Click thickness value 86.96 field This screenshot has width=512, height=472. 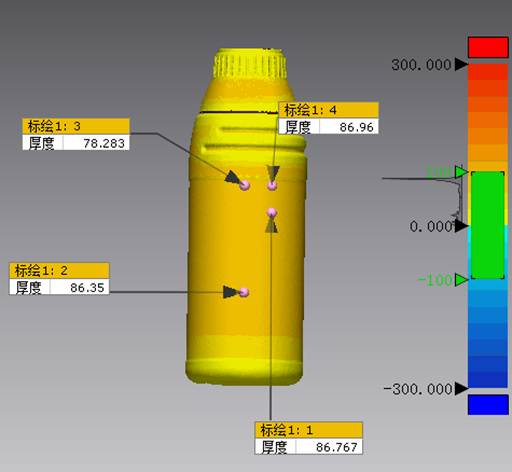349,126
